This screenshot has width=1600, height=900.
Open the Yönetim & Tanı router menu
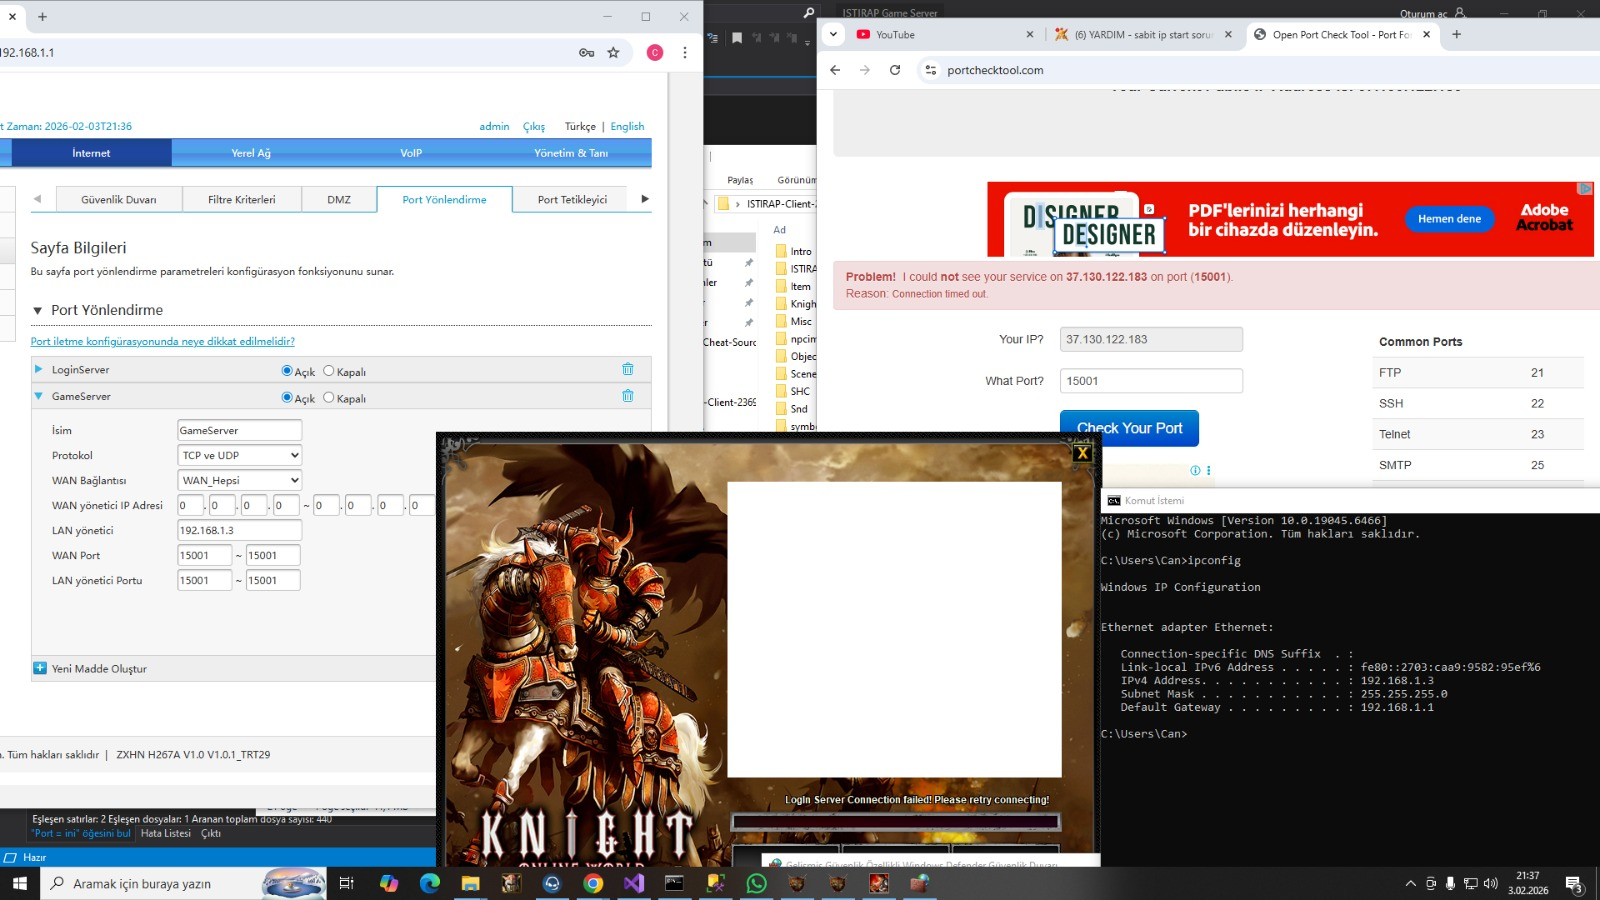click(x=571, y=153)
